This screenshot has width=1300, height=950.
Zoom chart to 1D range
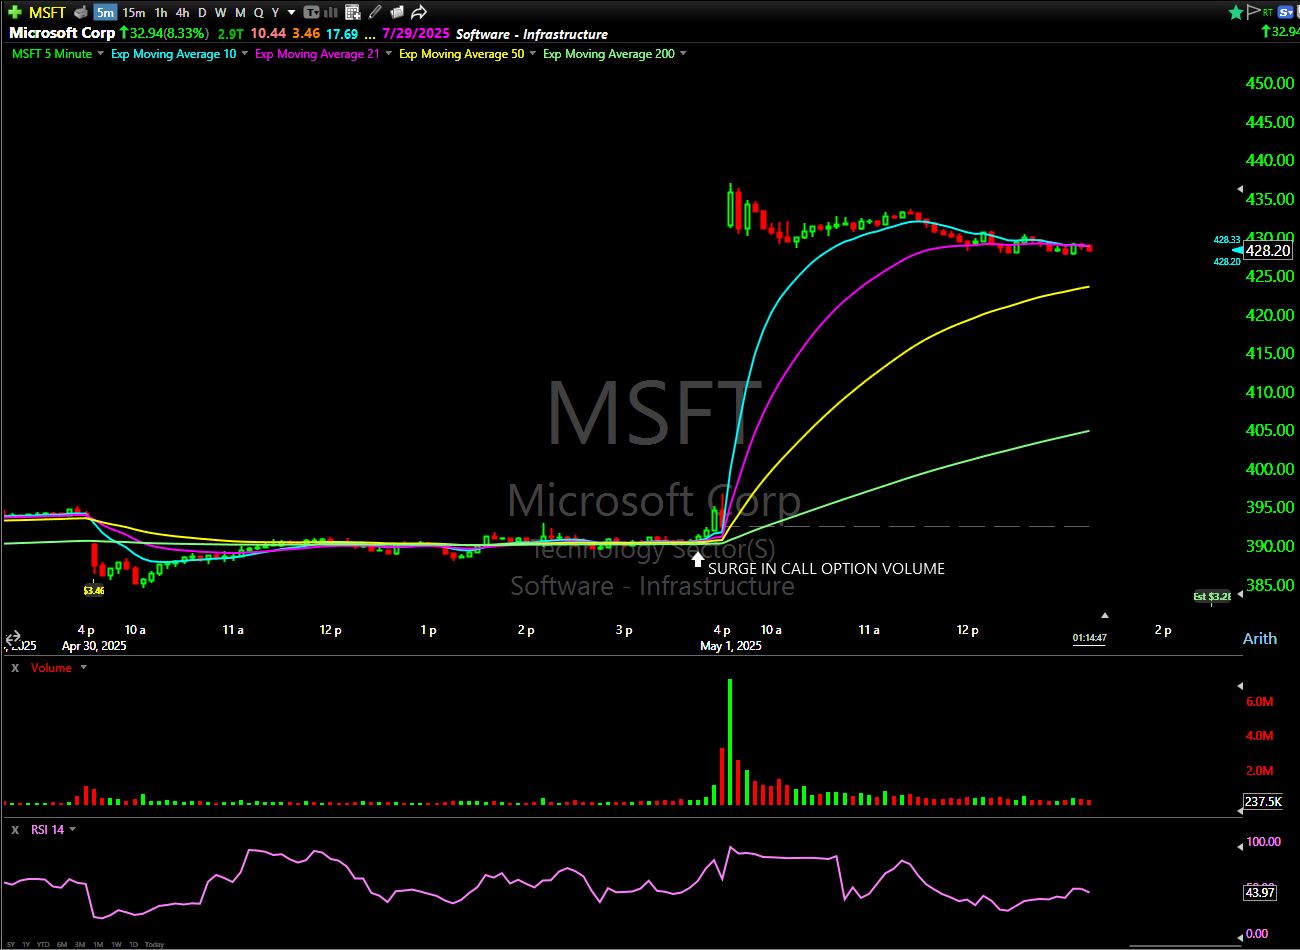pos(133,944)
